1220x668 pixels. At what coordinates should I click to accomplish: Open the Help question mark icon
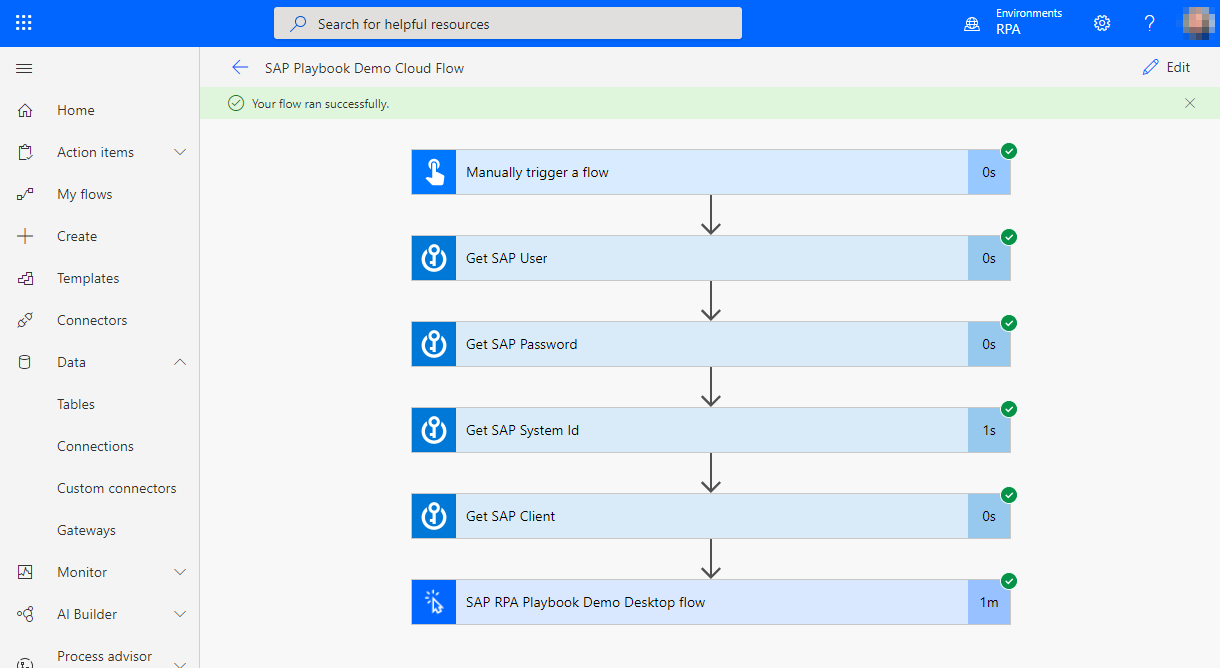click(1150, 23)
